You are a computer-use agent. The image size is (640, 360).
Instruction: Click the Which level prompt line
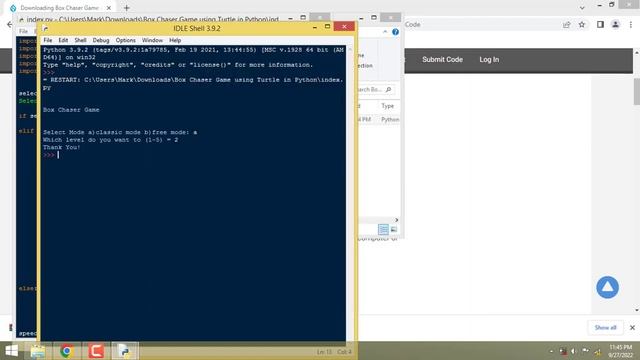[x=110, y=140]
